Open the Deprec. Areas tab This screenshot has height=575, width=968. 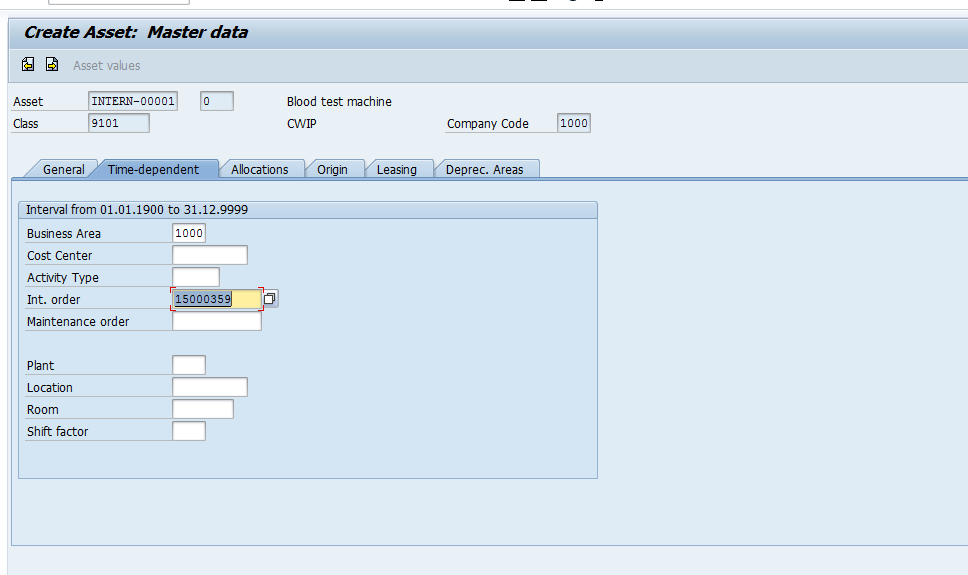tap(485, 169)
